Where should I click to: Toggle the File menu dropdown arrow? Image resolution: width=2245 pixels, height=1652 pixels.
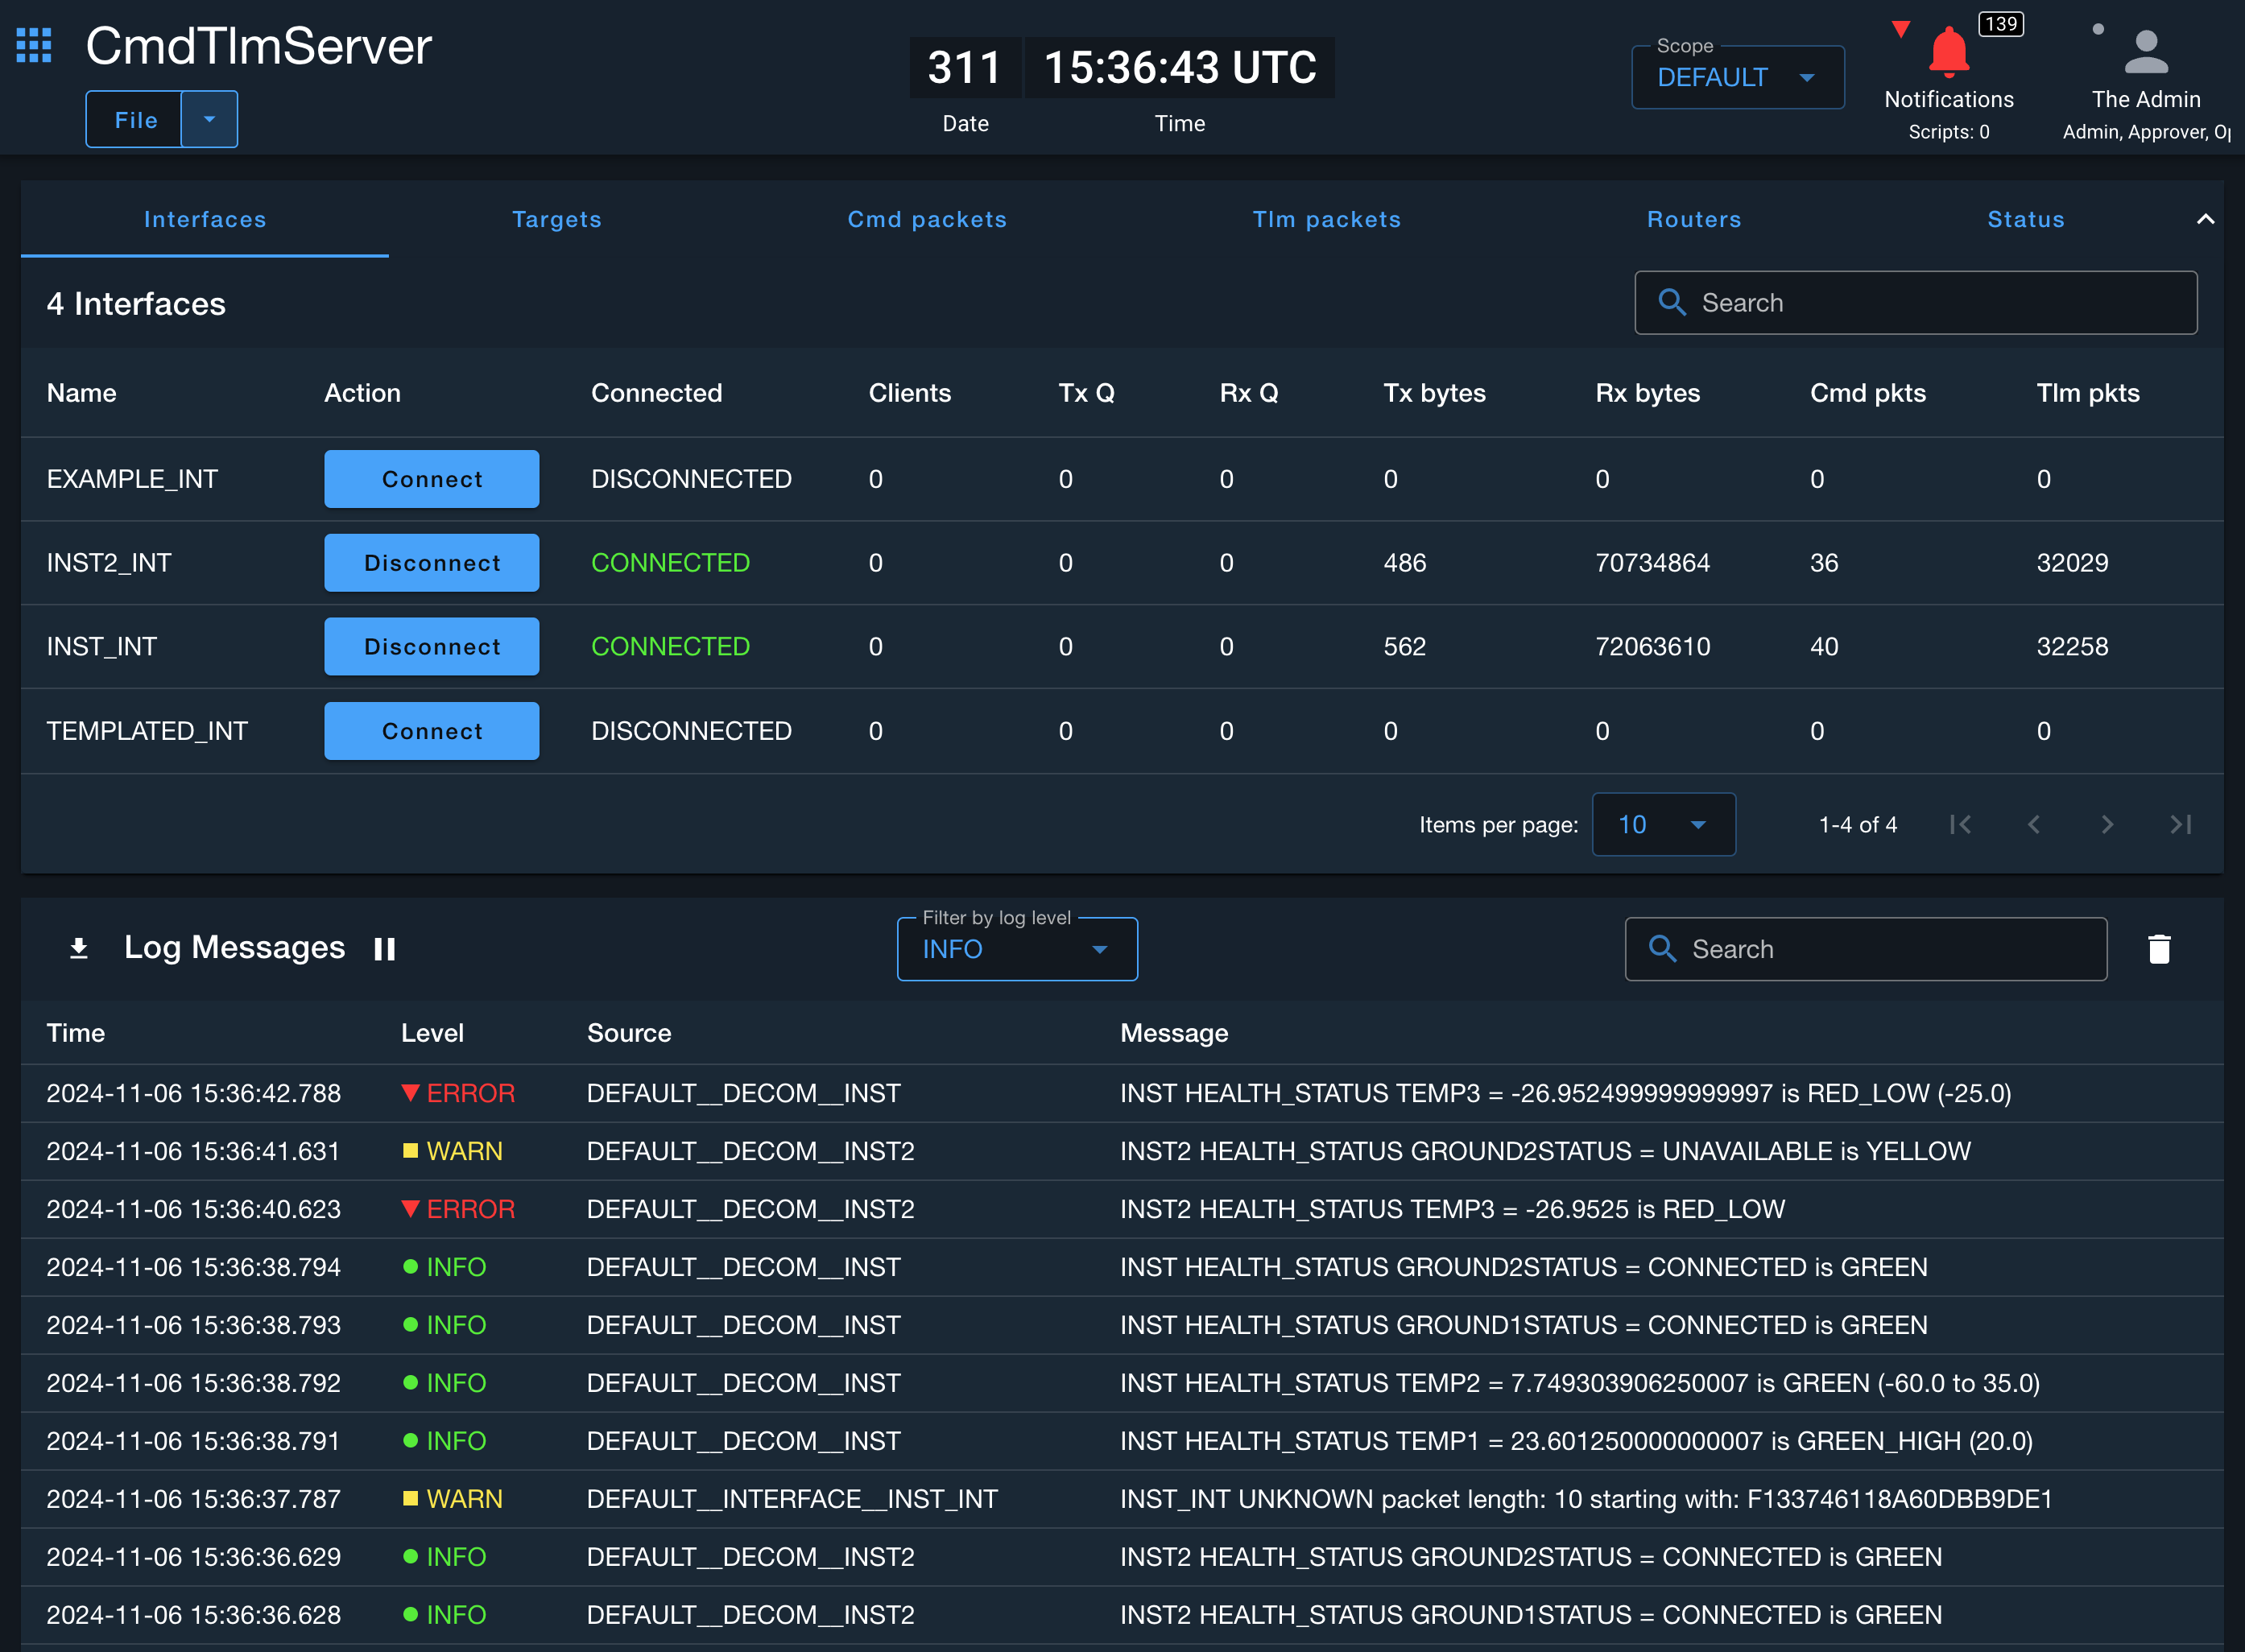pyautogui.click(x=211, y=120)
